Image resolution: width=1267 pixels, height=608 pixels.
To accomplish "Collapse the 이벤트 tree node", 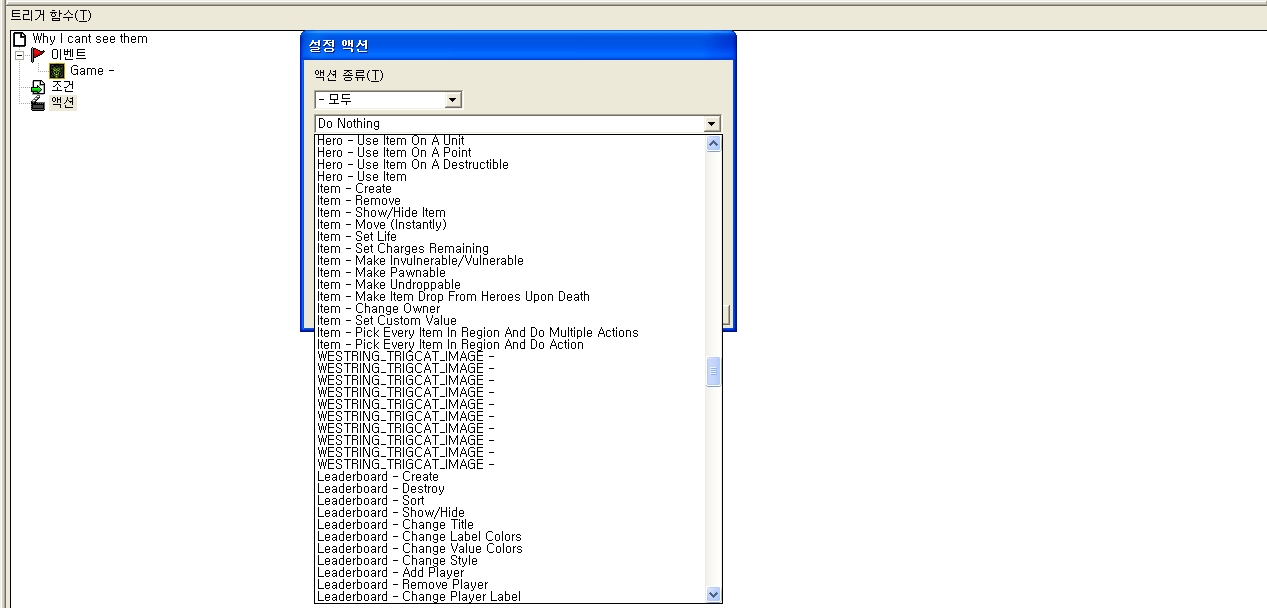I will [x=18, y=54].
